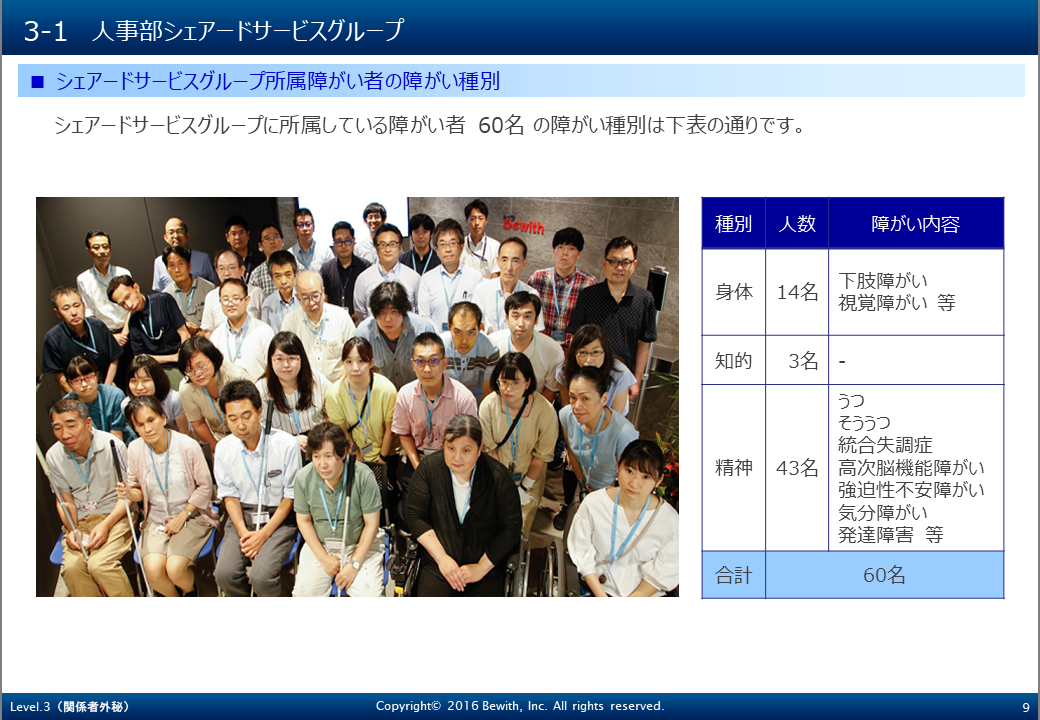Click the slide title '3-1 人事部シェアードサービスグループ'
This screenshot has width=1040, height=720.
pyautogui.click(x=214, y=30)
